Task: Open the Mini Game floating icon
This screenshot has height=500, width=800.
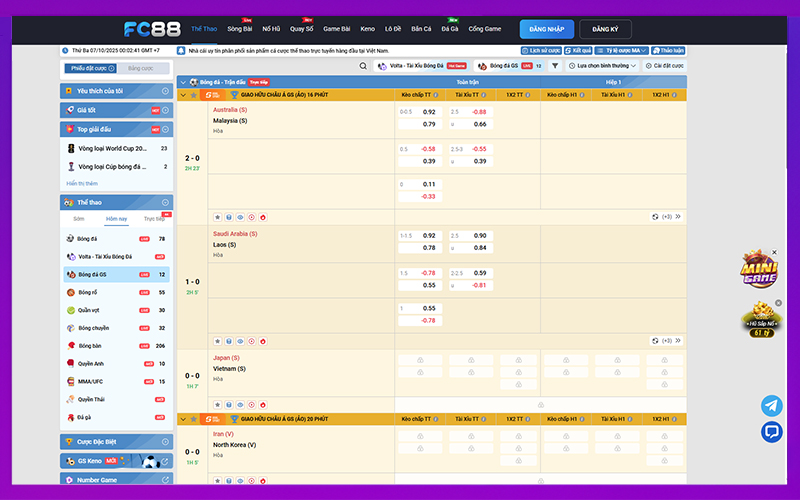Action: pos(759,268)
